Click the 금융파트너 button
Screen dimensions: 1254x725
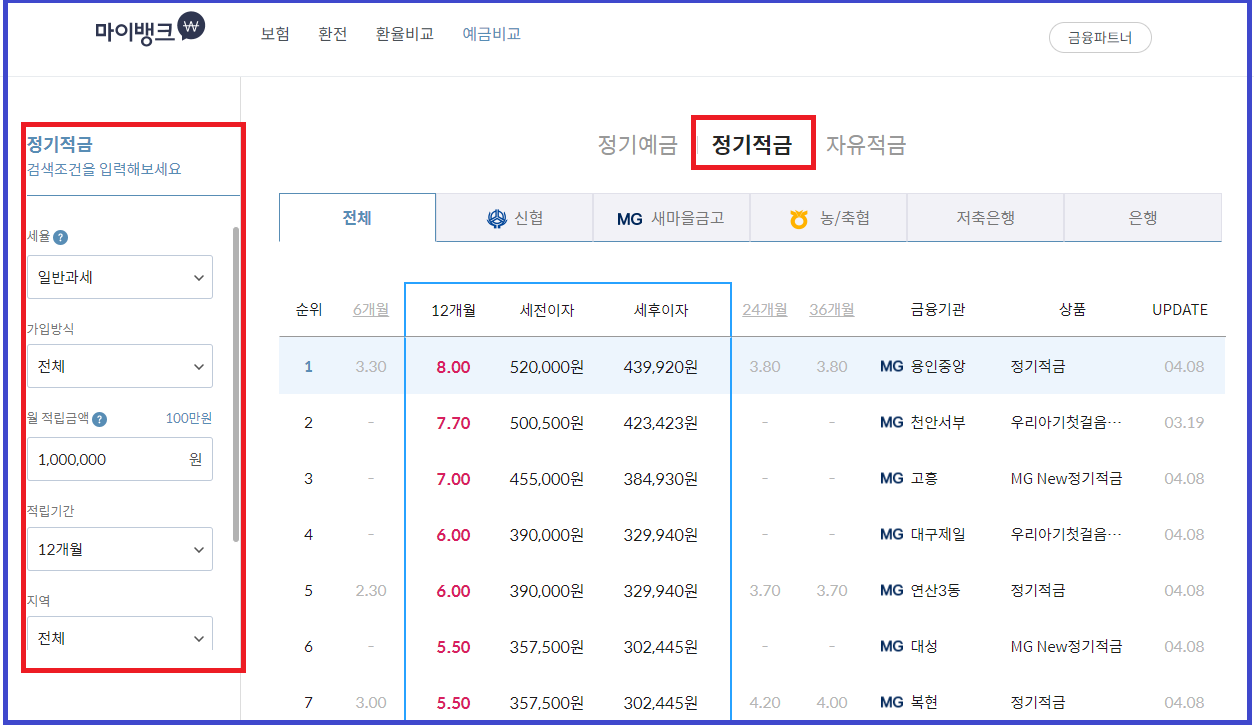tap(1100, 38)
